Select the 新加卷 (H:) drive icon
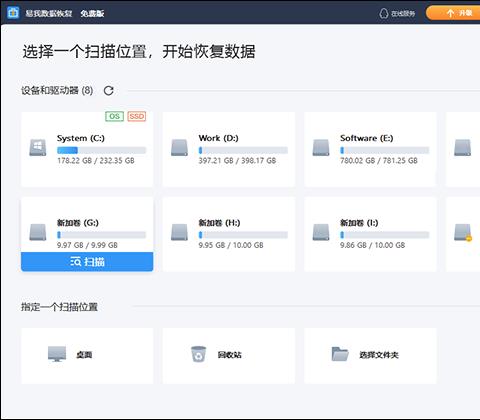 [179, 232]
